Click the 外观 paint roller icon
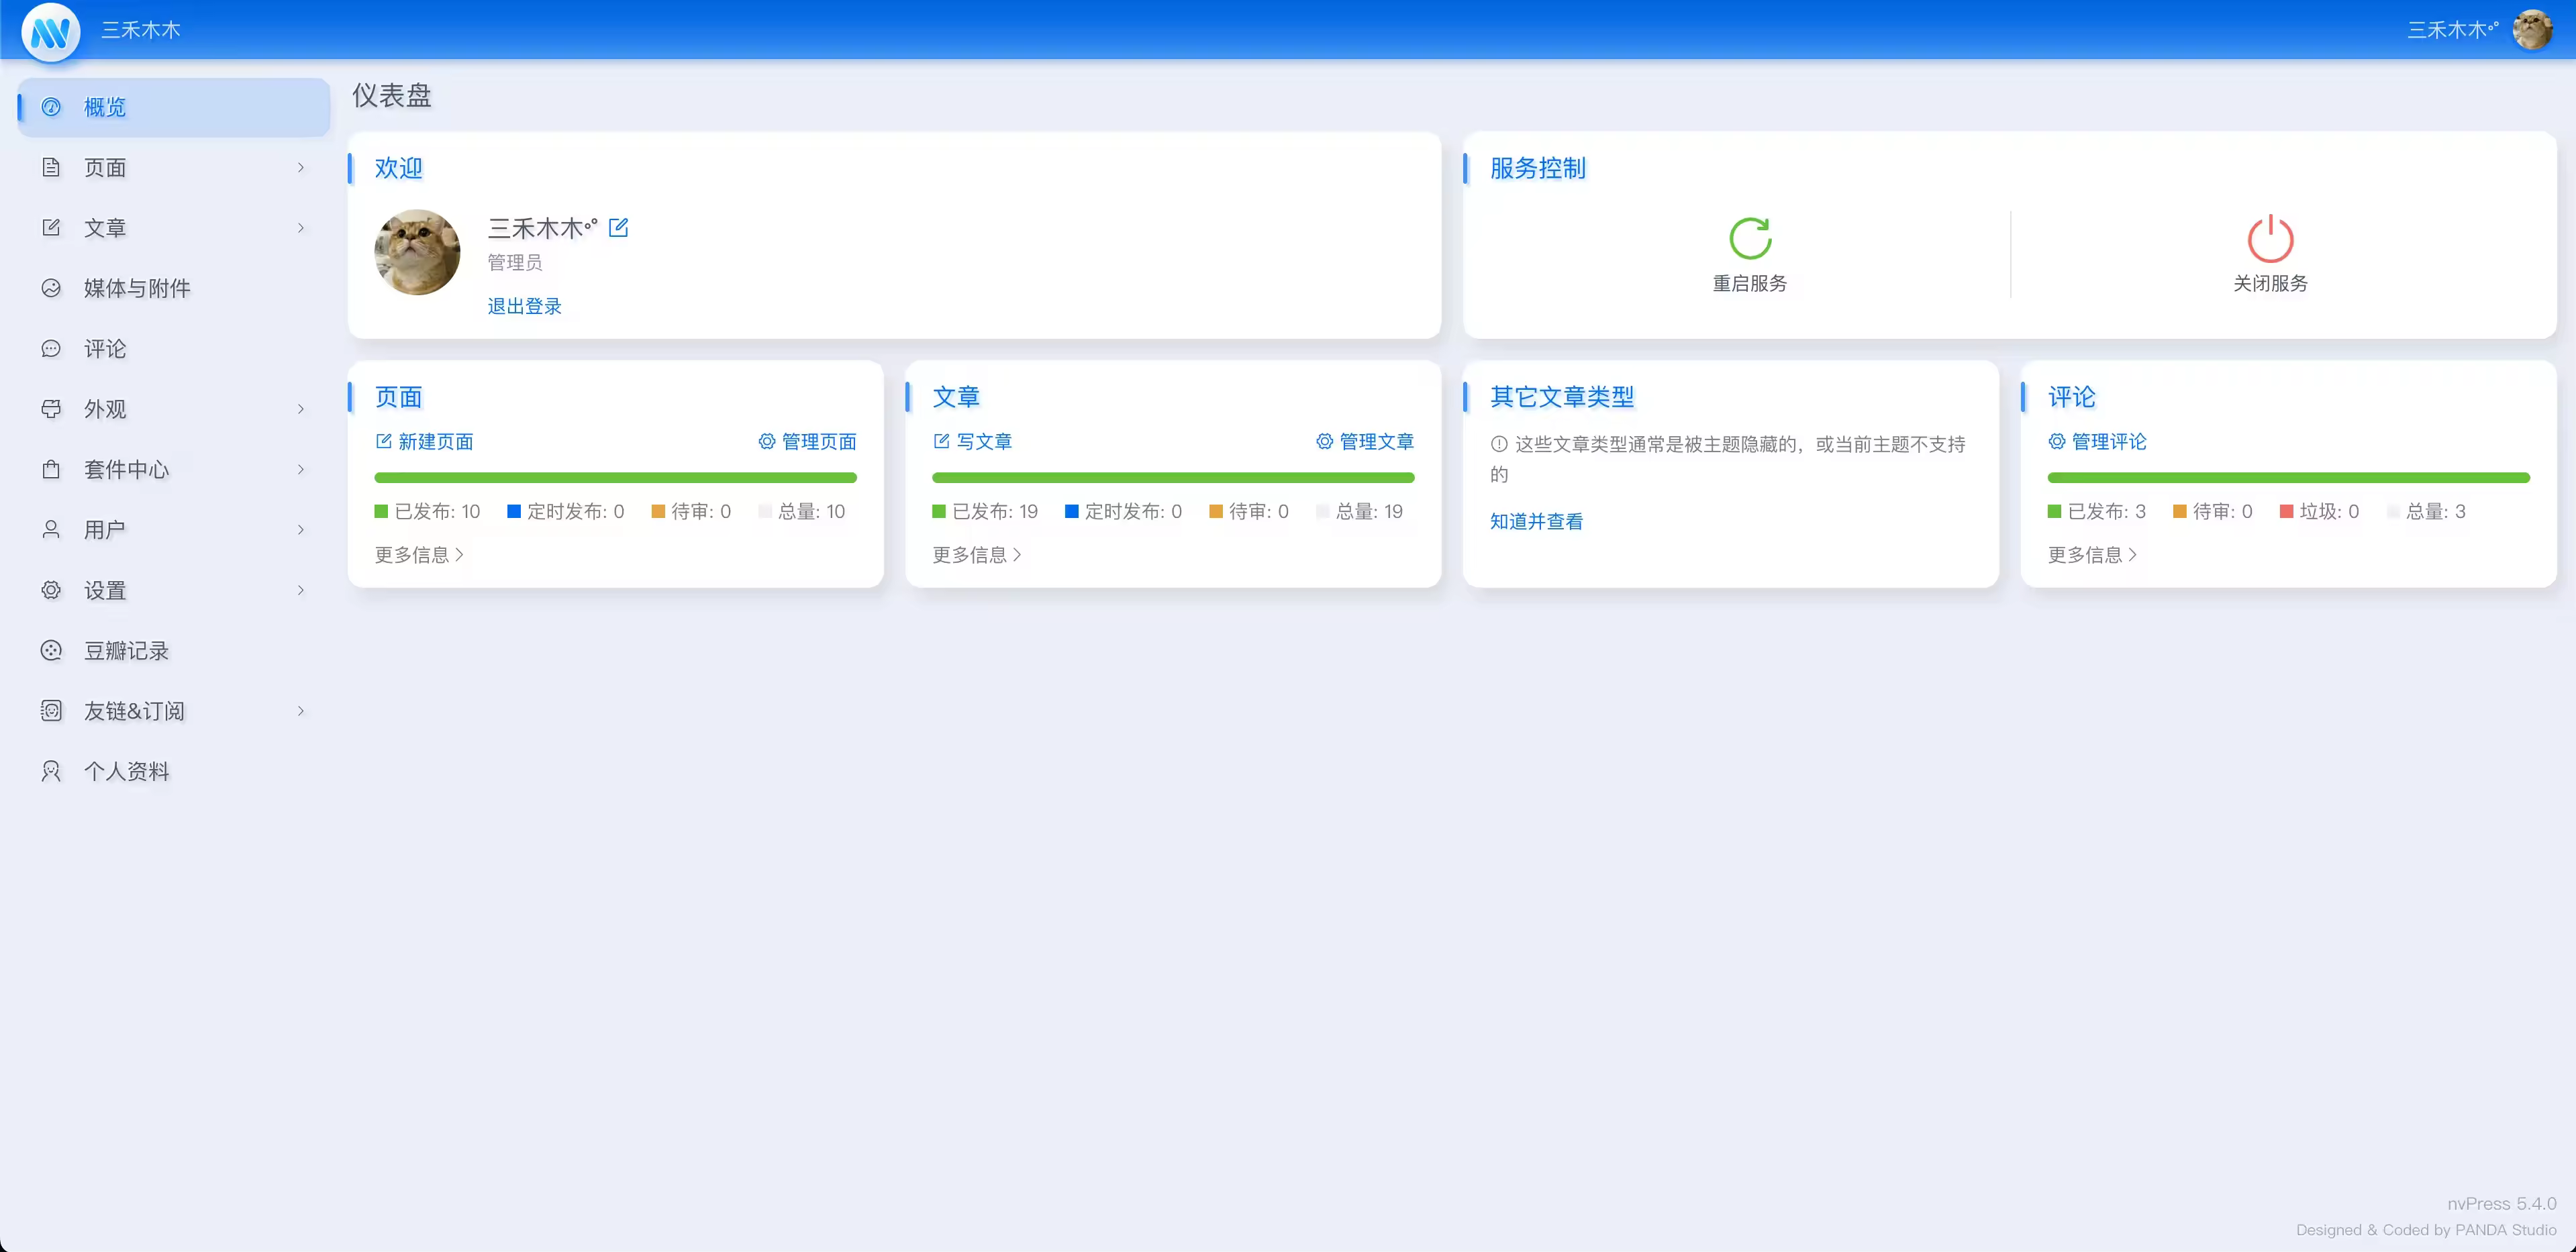 (x=51, y=408)
